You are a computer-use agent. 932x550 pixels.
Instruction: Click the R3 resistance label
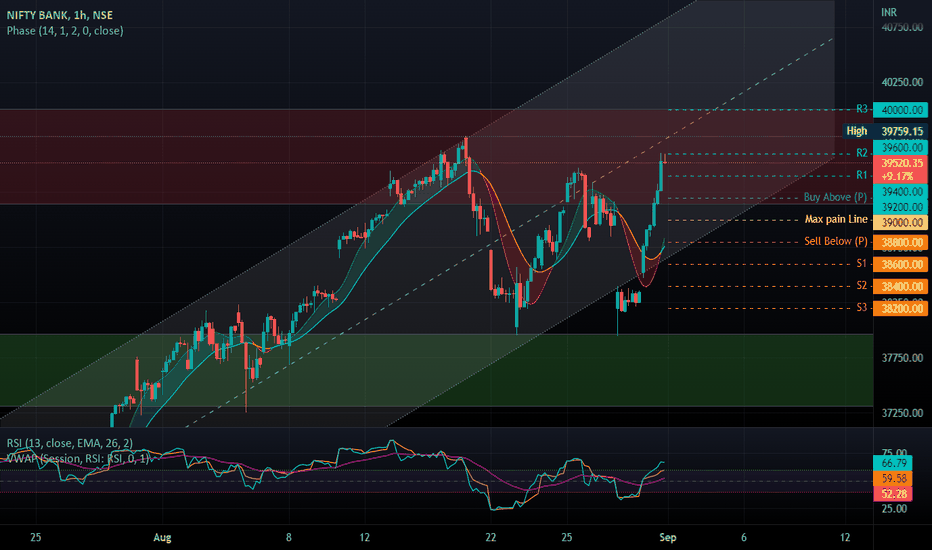coord(862,109)
